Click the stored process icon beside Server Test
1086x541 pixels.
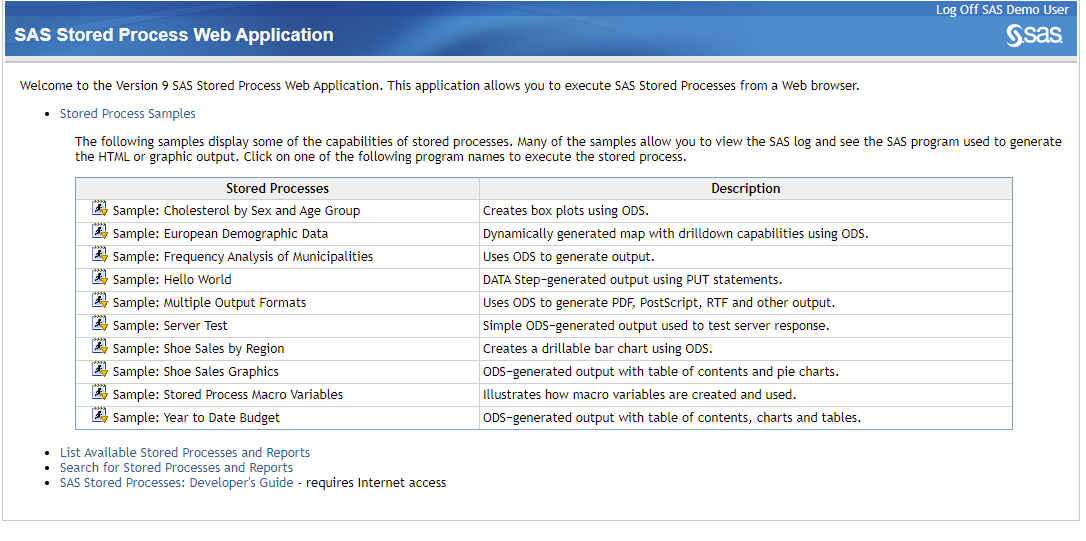pos(99,324)
